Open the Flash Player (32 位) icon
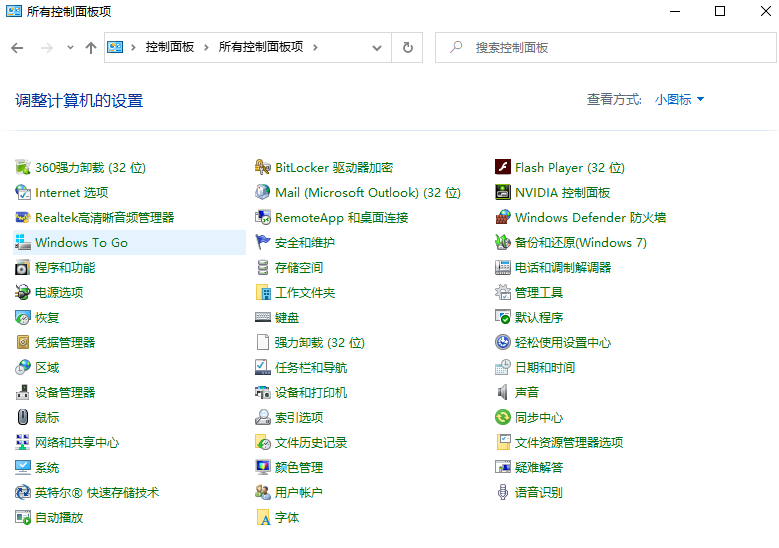Screen dimensions: 779x548 (503, 168)
